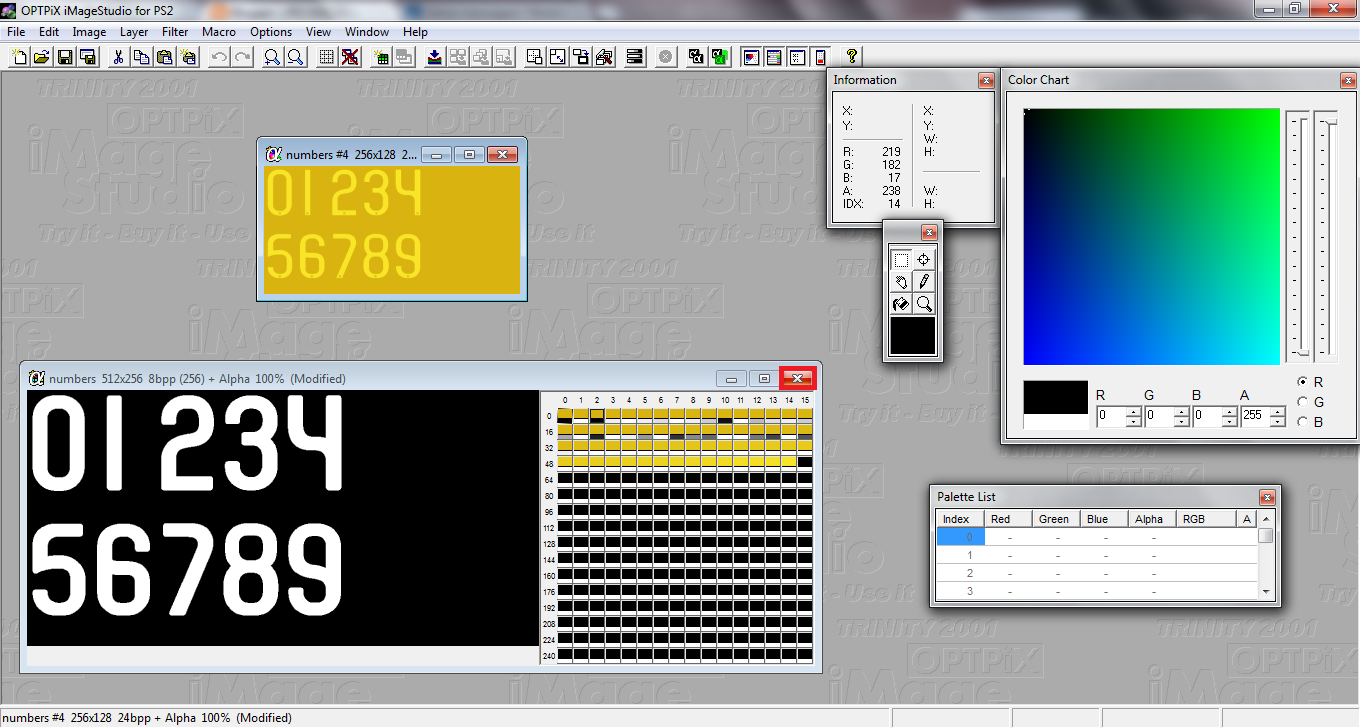Select the R radio button in Color Chart
The image size is (1360, 728).
coord(1302,382)
